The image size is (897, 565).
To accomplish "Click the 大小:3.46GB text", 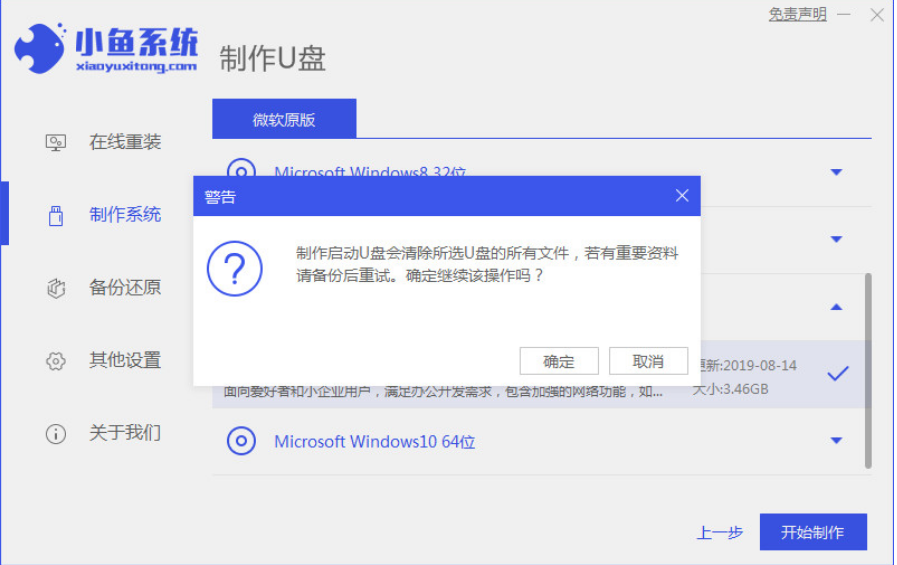I will (x=731, y=389).
